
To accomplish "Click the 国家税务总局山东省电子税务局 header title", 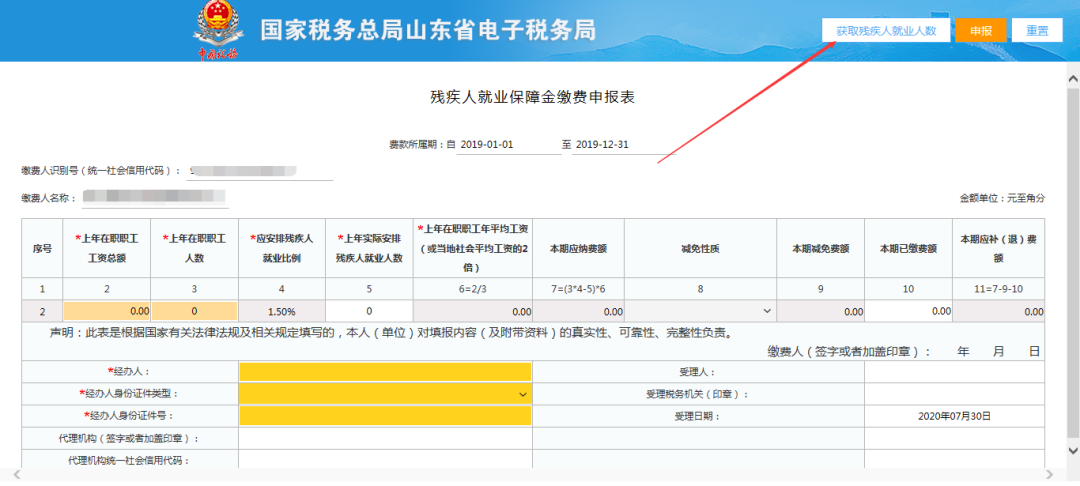I will (x=428, y=30).
